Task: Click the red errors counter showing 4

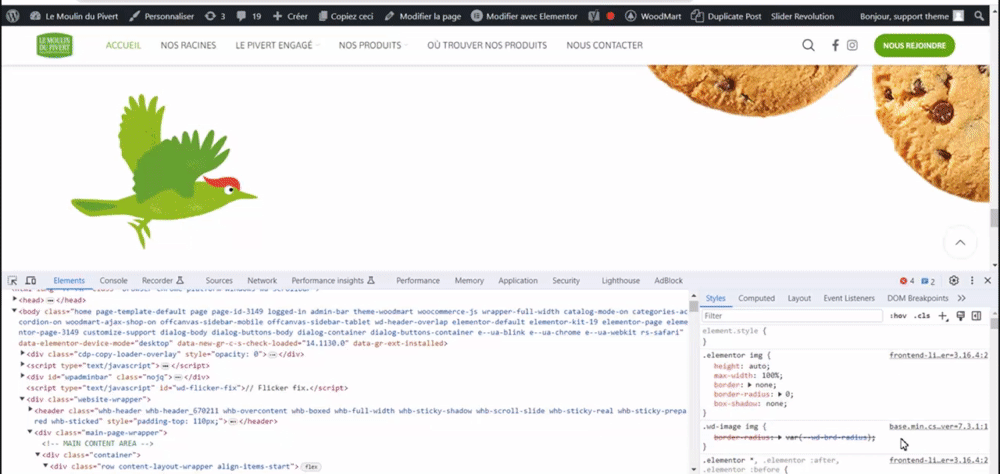Action: (907, 281)
